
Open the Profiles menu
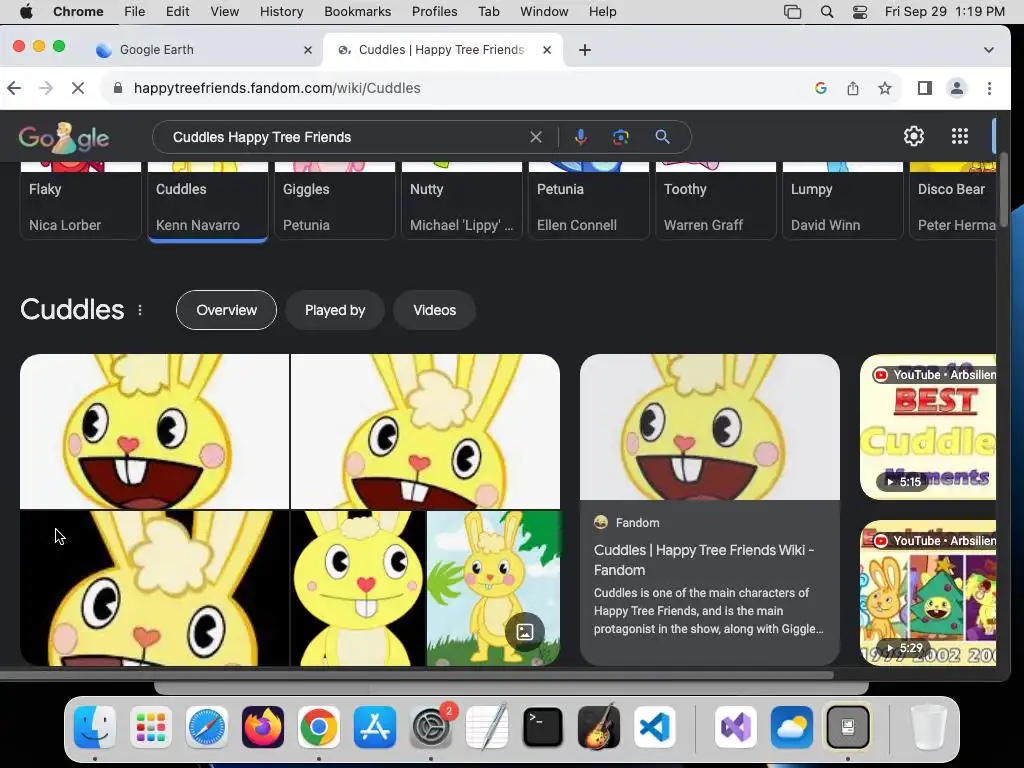(434, 12)
